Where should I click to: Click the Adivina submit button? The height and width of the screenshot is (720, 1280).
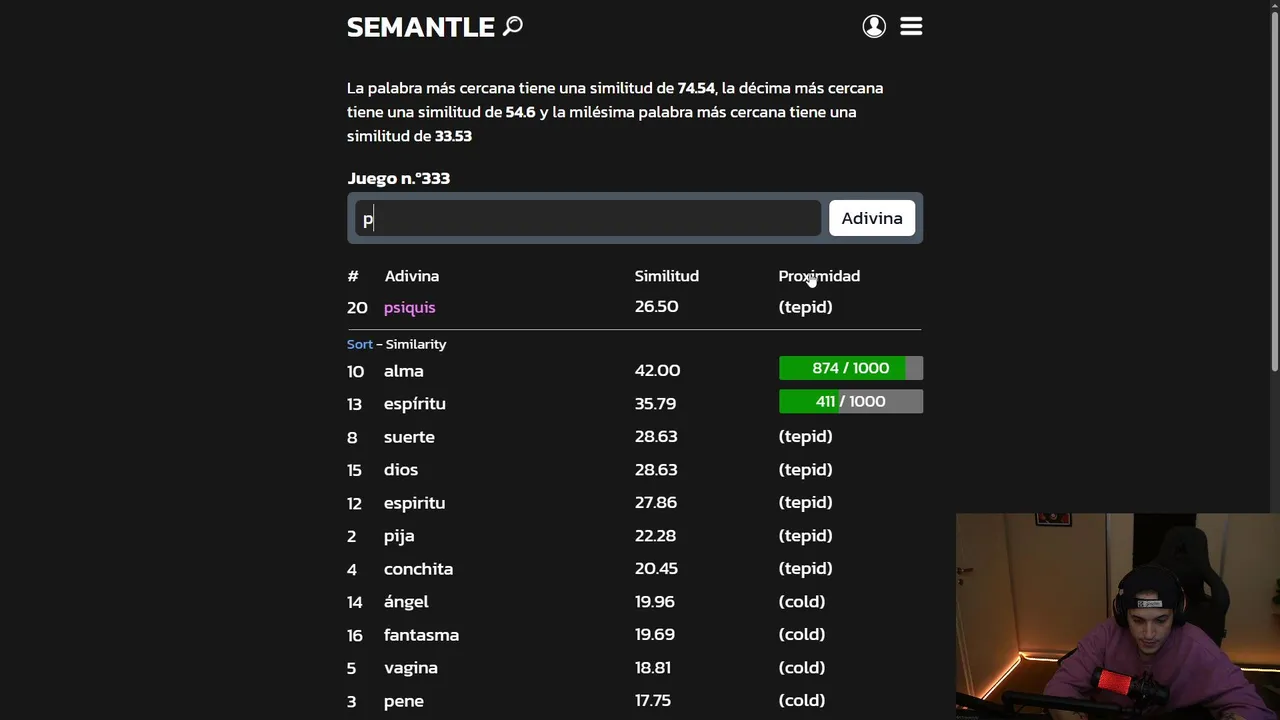click(x=871, y=218)
